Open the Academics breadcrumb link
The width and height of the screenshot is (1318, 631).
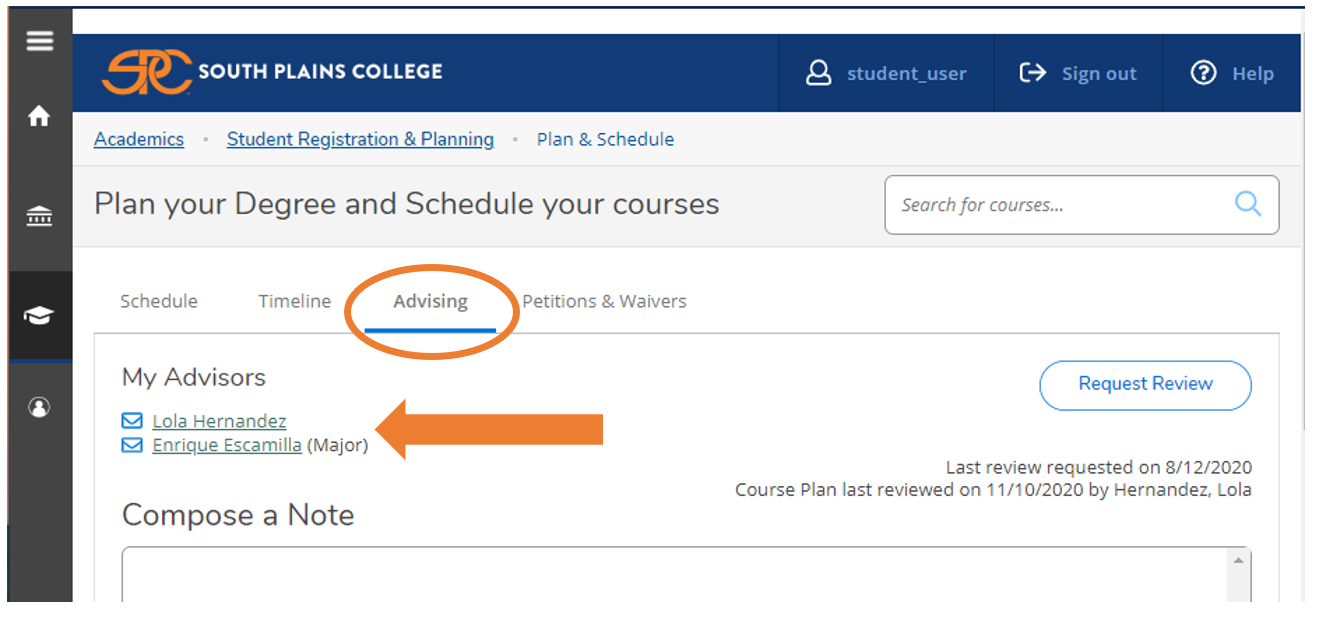pos(139,139)
